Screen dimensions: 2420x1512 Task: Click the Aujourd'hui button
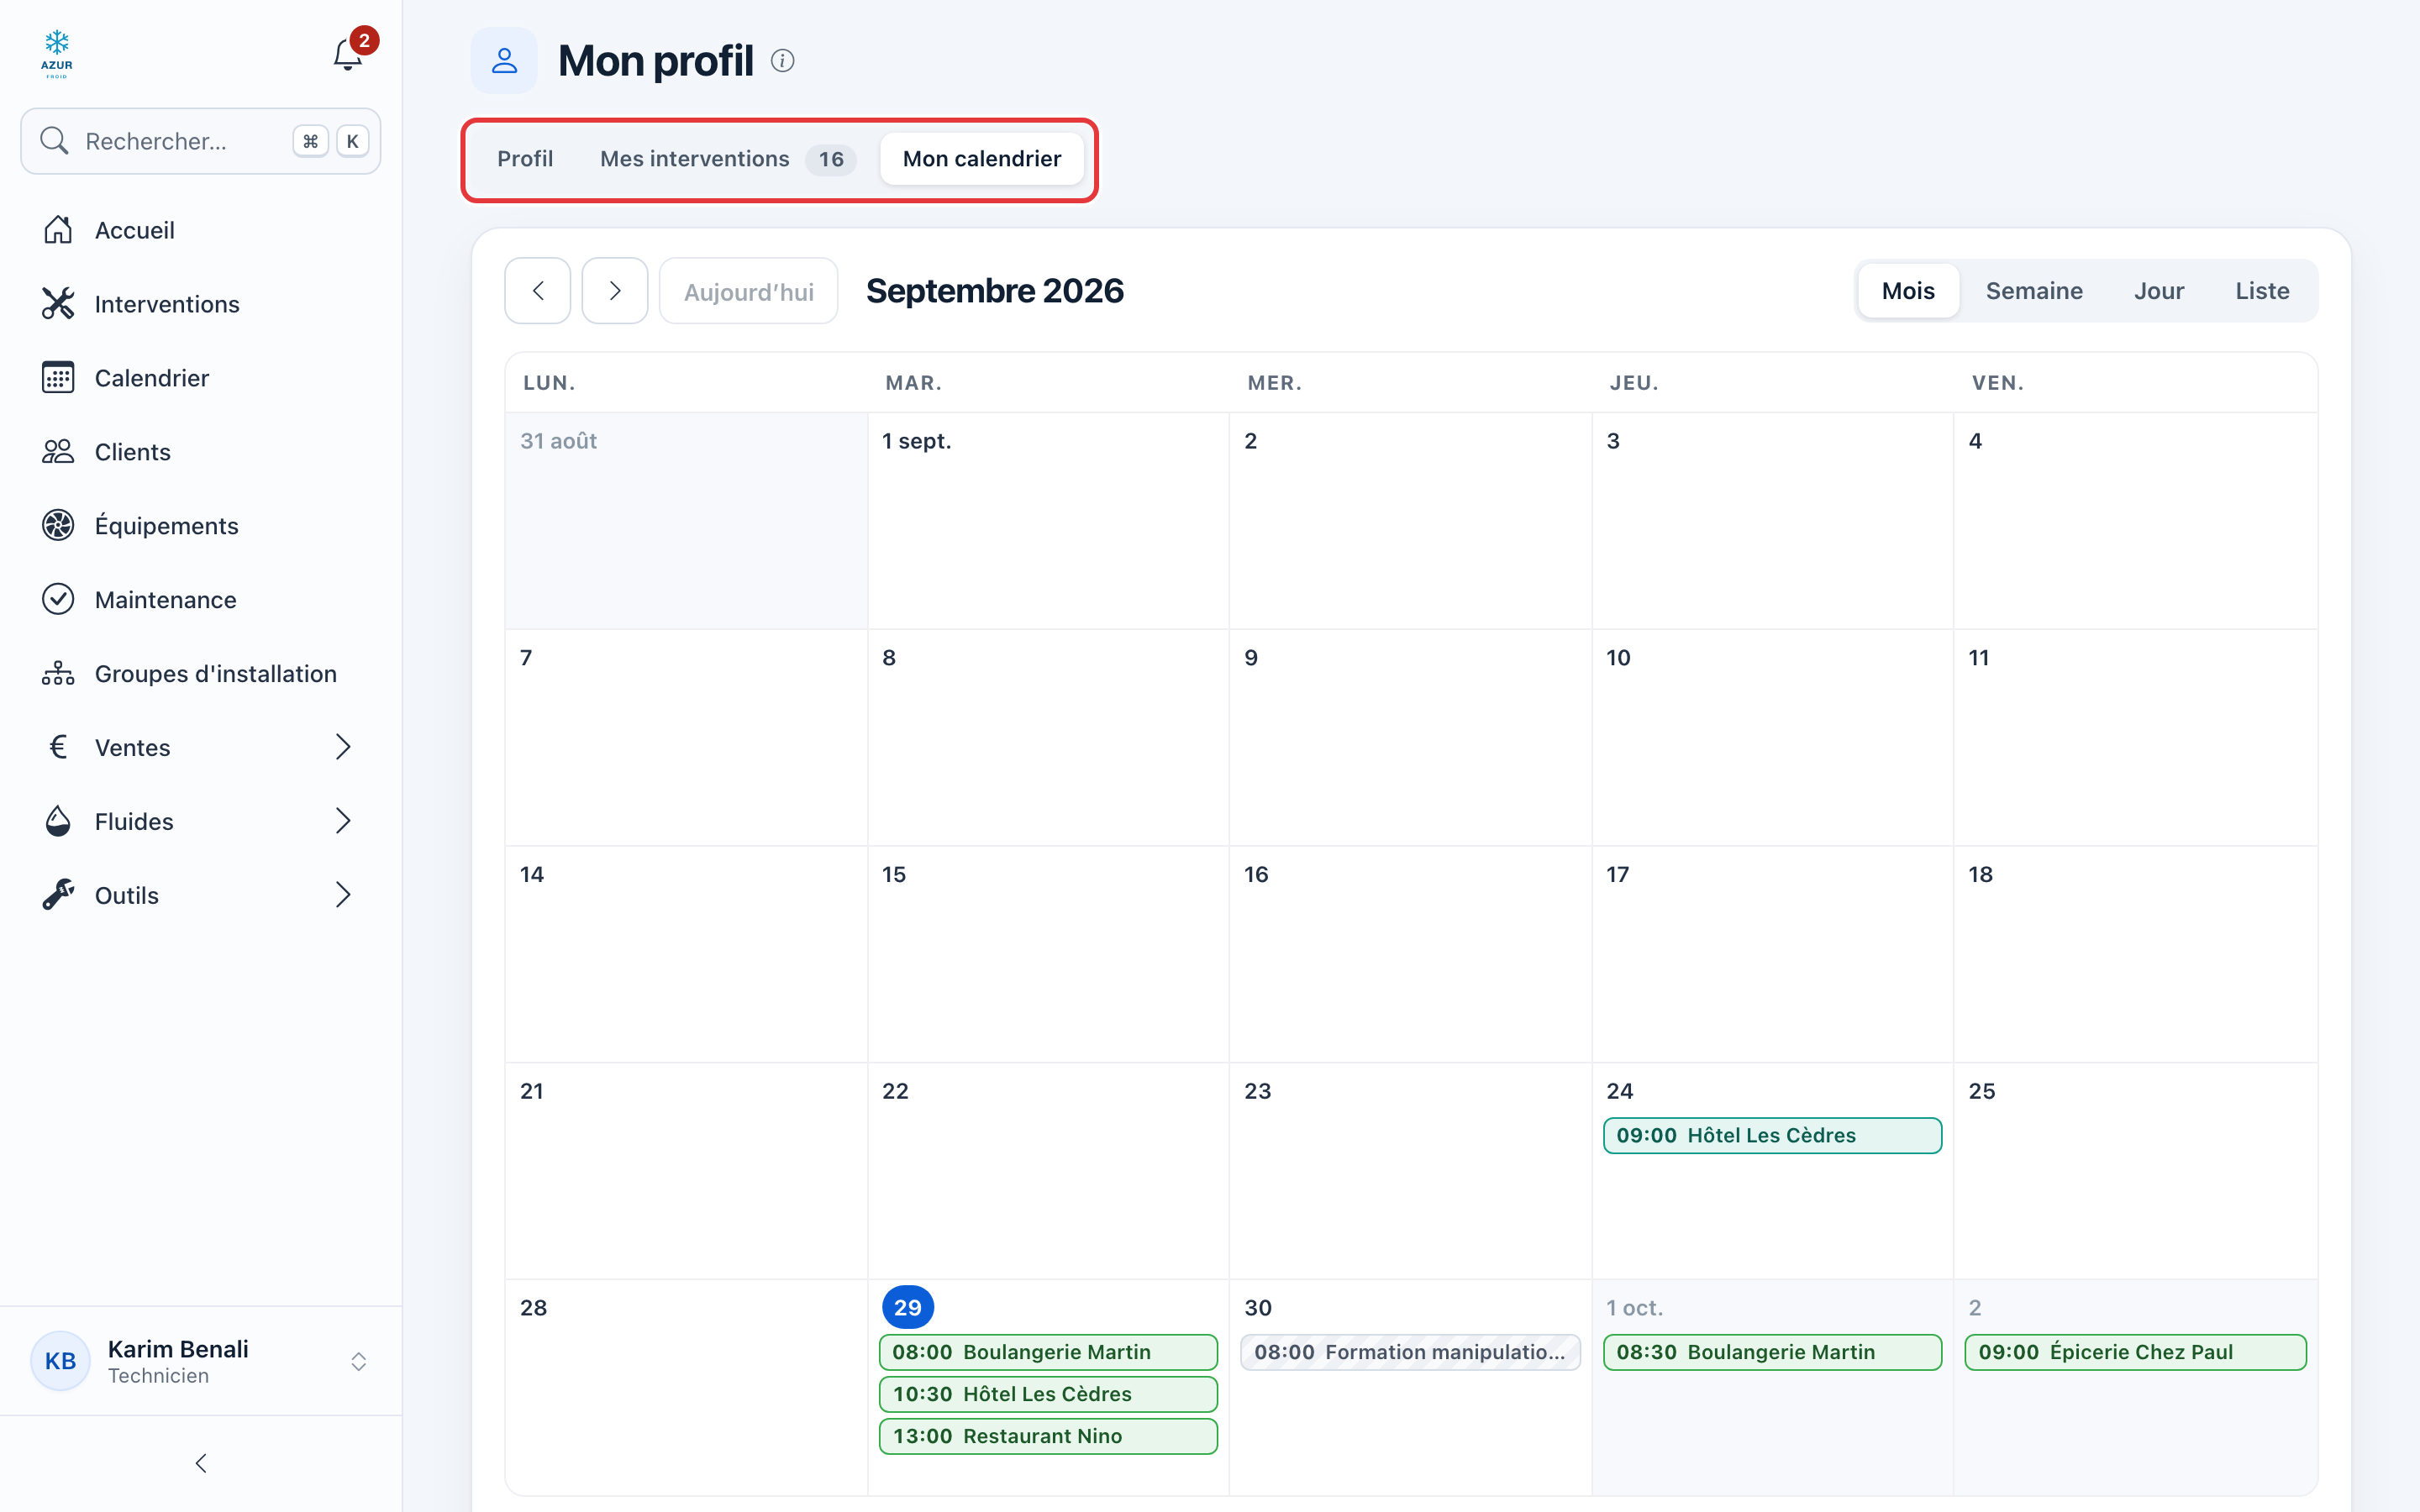coord(749,291)
